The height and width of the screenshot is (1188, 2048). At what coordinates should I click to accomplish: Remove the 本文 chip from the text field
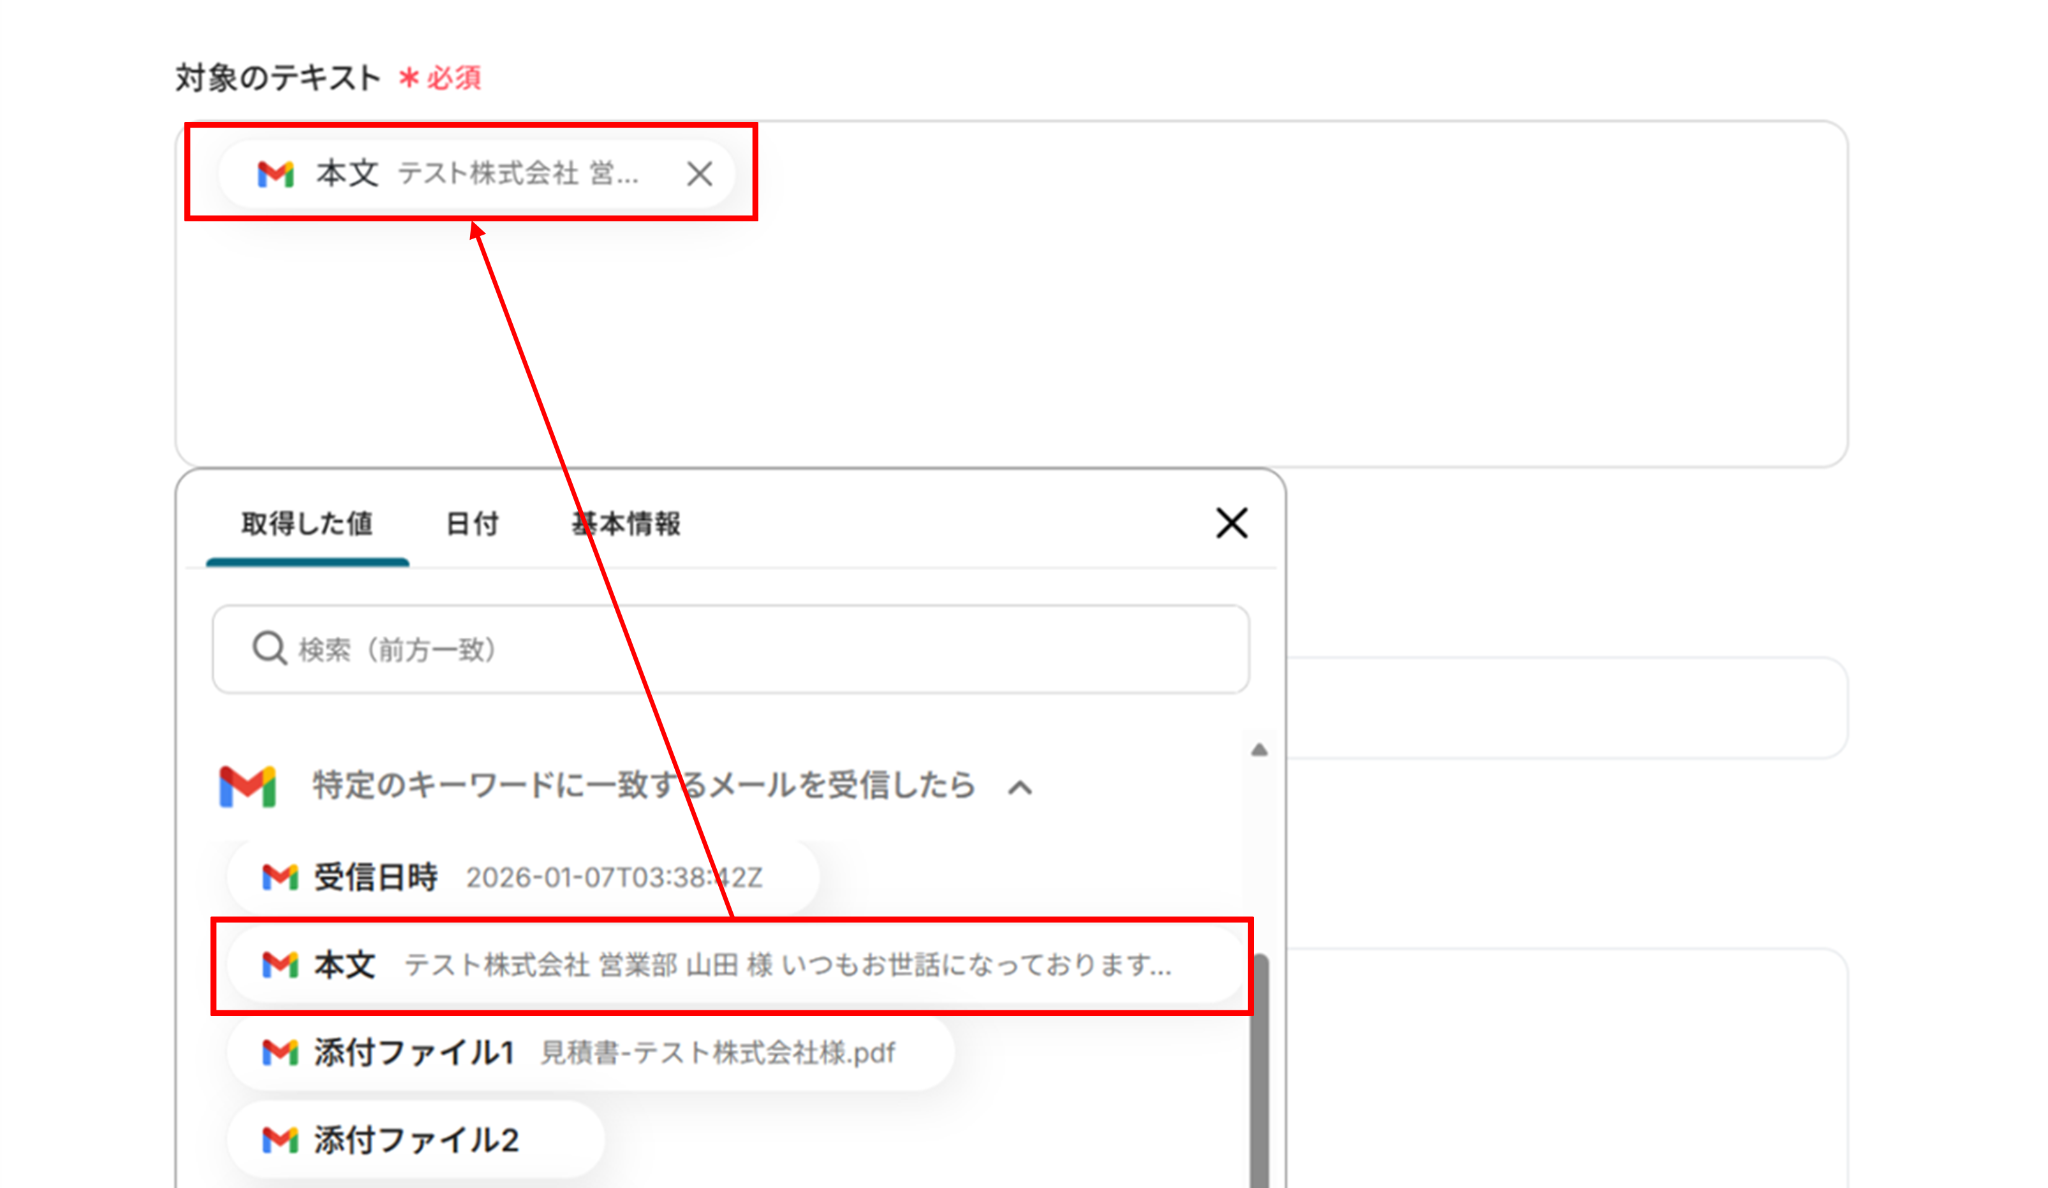coord(699,174)
